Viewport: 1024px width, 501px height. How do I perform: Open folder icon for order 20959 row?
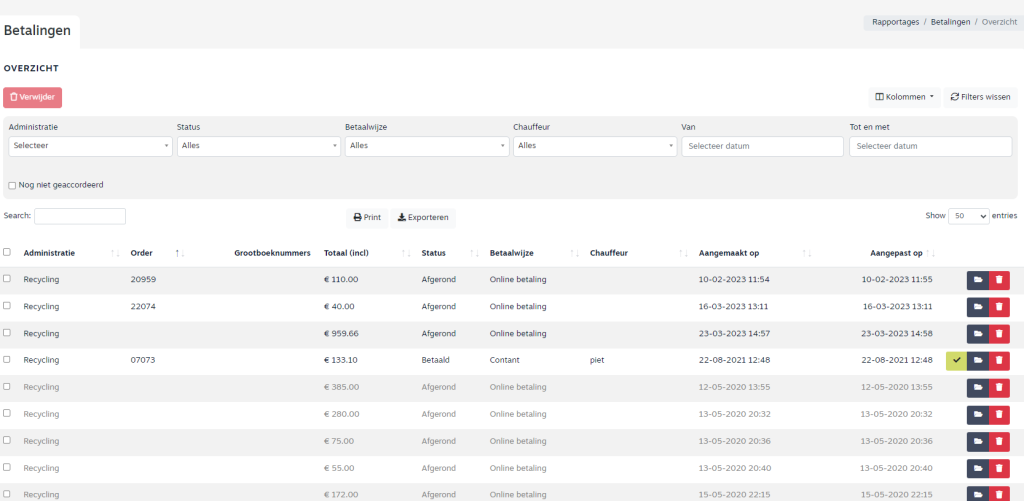point(977,280)
